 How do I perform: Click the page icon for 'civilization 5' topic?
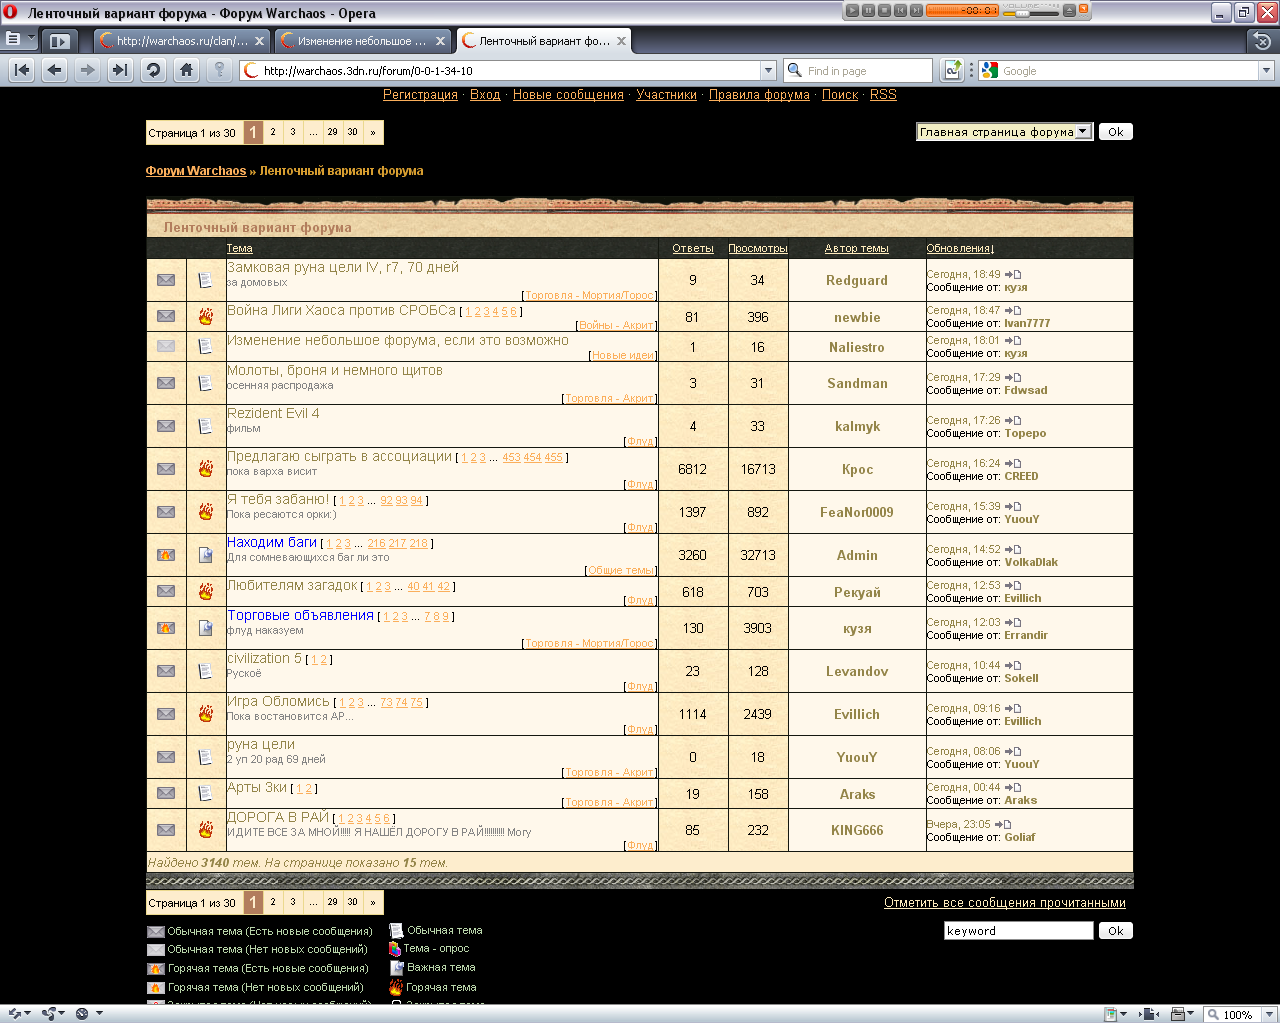point(205,671)
